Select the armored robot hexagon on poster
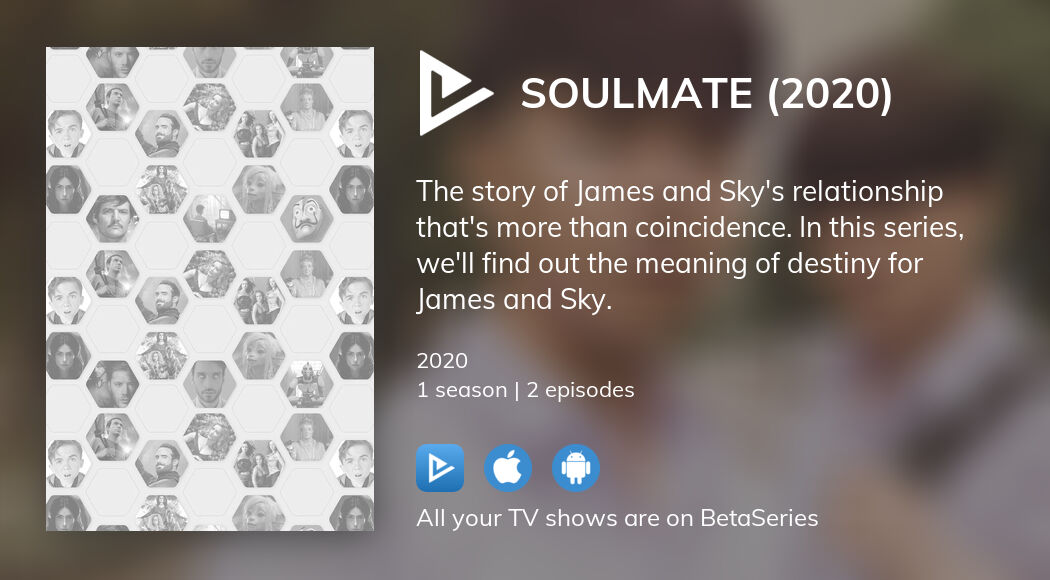Viewport: 1050px width, 580px height. click(307, 384)
